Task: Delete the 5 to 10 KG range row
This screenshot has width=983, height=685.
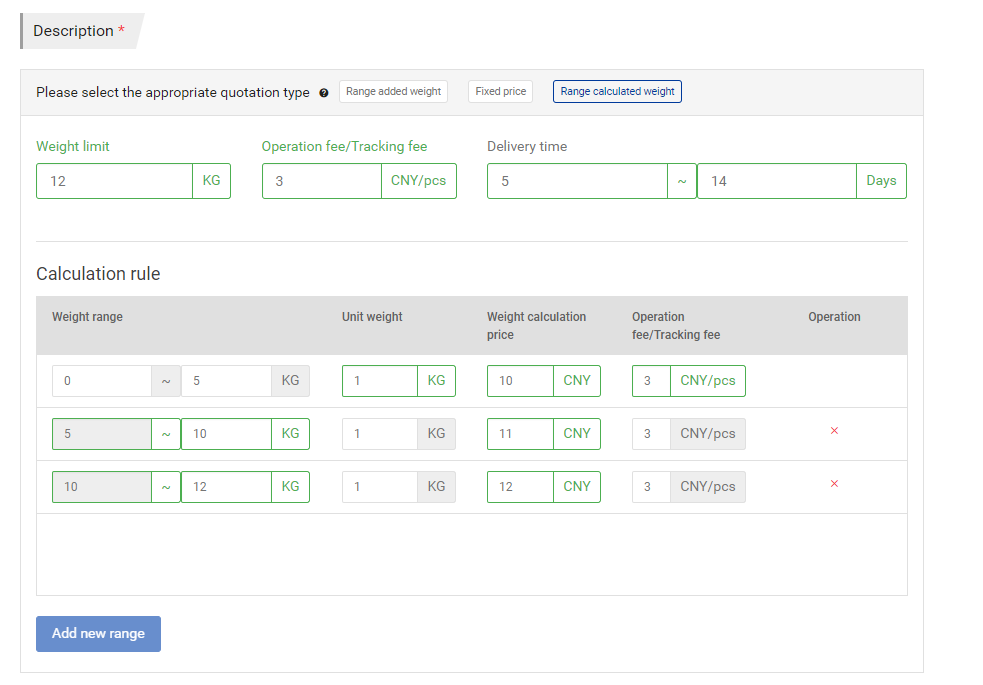Action: pos(834,431)
